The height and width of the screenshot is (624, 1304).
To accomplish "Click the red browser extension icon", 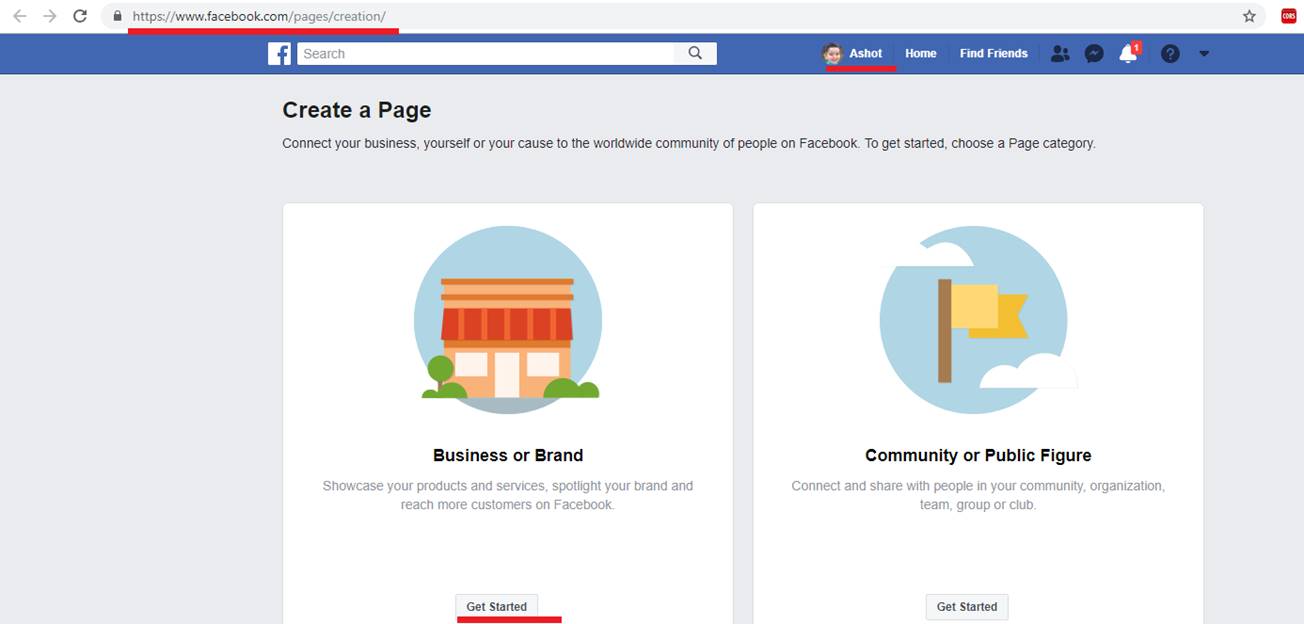I will pyautogui.click(x=1288, y=16).
